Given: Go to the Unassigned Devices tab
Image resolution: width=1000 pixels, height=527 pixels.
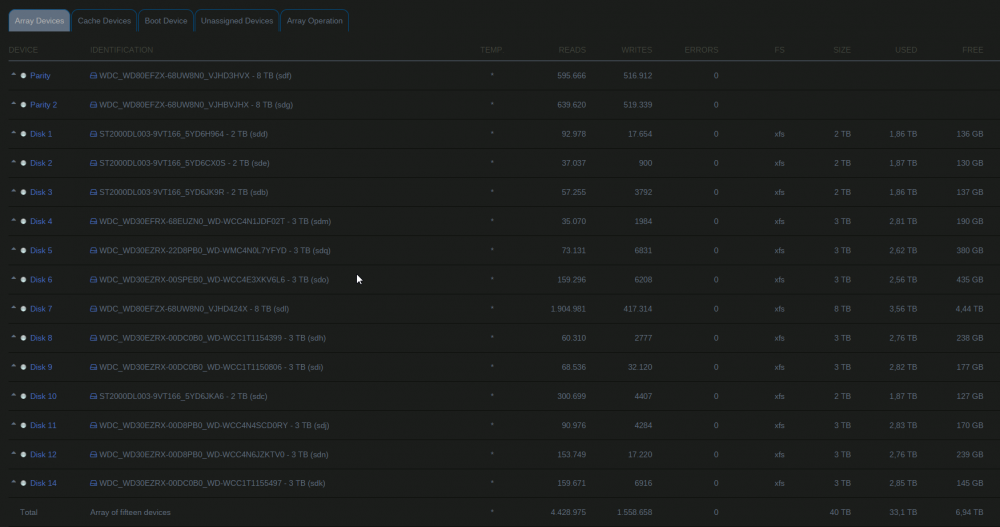Looking at the screenshot, I should (x=237, y=20).
